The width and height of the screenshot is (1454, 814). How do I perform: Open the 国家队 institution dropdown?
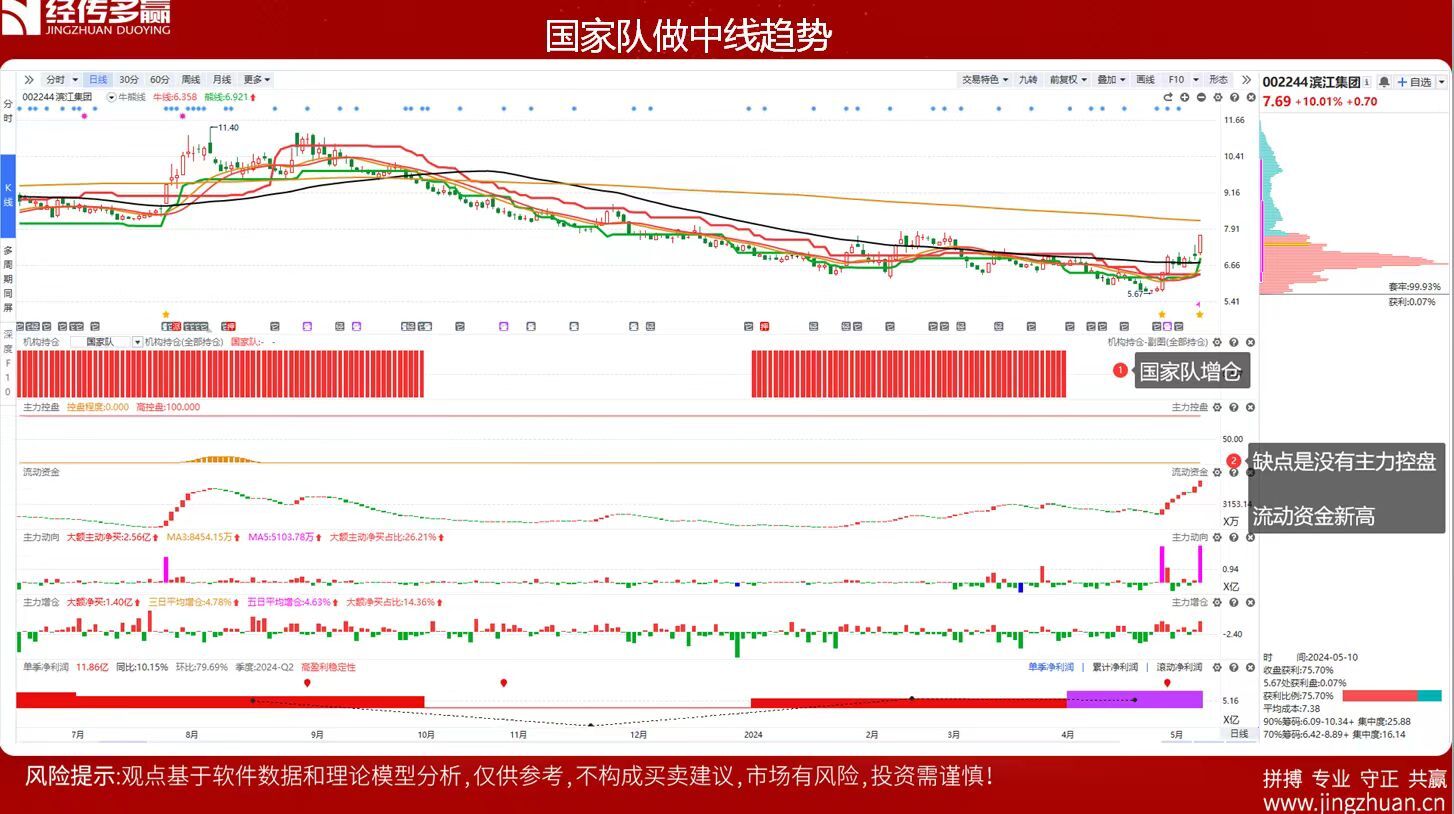[x=137, y=342]
